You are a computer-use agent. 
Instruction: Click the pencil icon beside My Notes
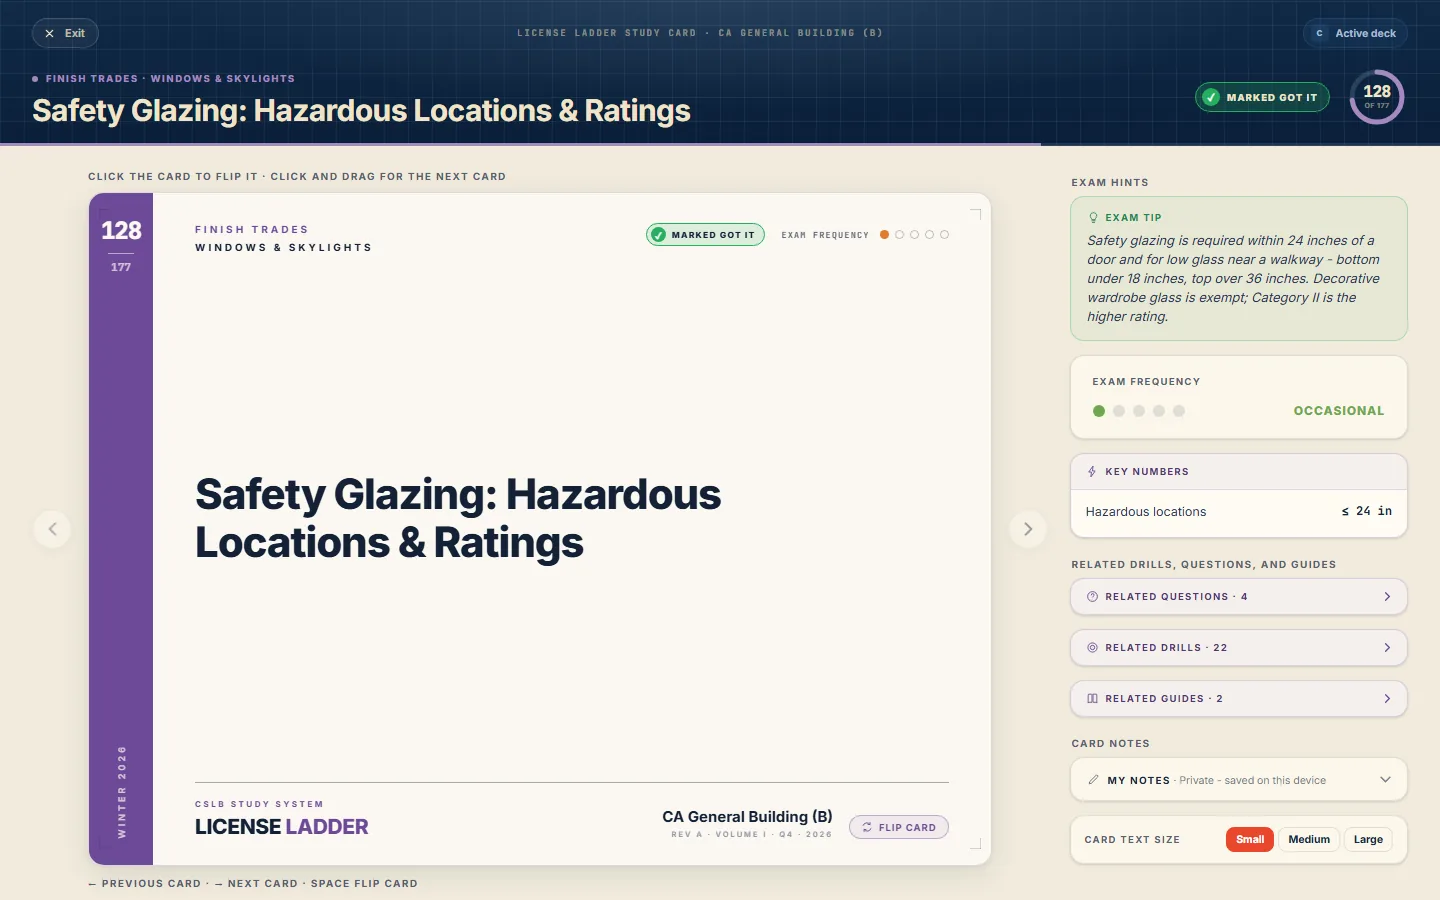[1093, 780]
